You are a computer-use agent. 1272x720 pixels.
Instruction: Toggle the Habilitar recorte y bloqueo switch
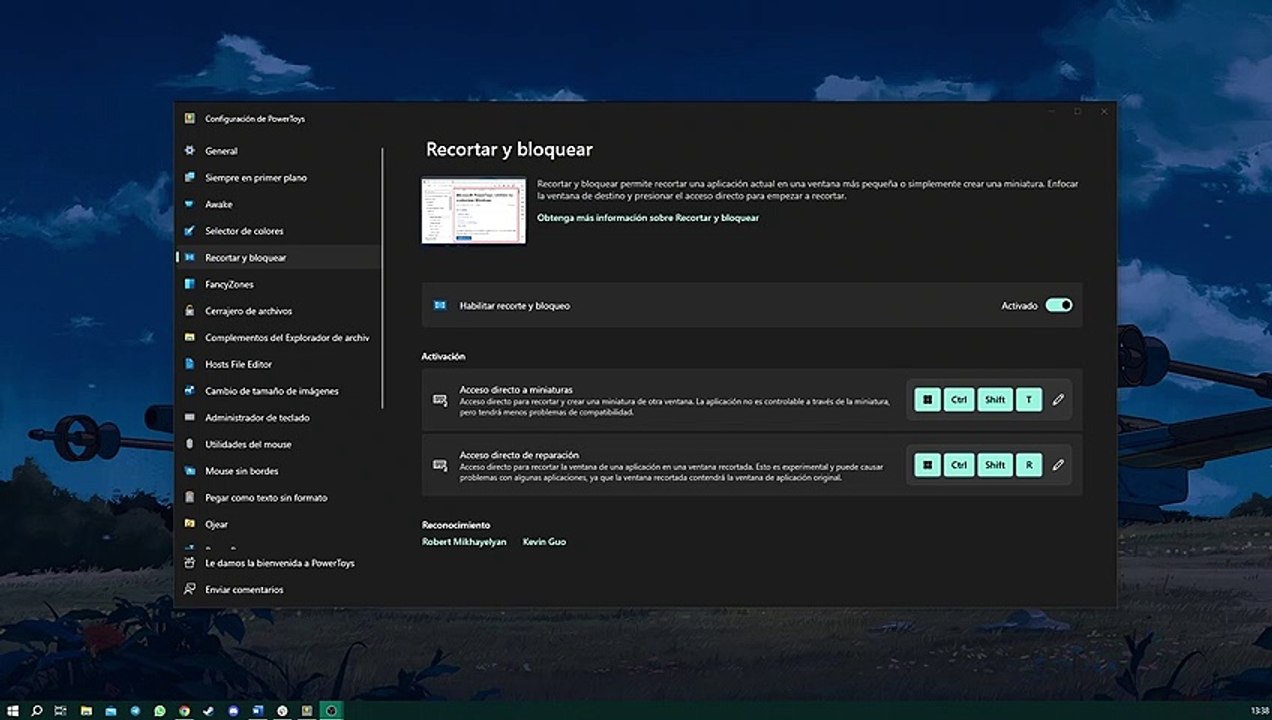1059,305
